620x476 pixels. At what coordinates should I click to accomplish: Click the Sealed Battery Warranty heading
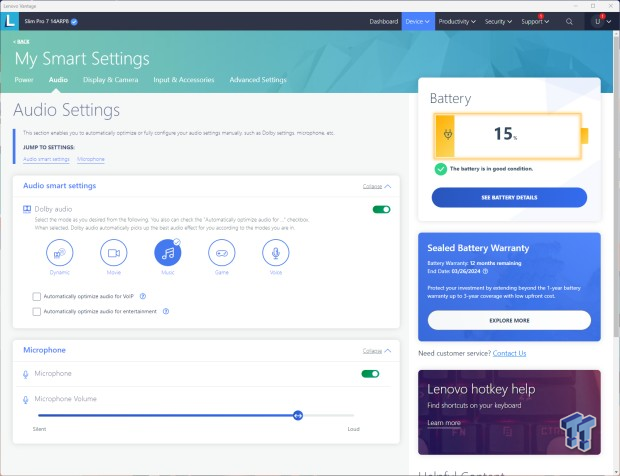pos(478,248)
